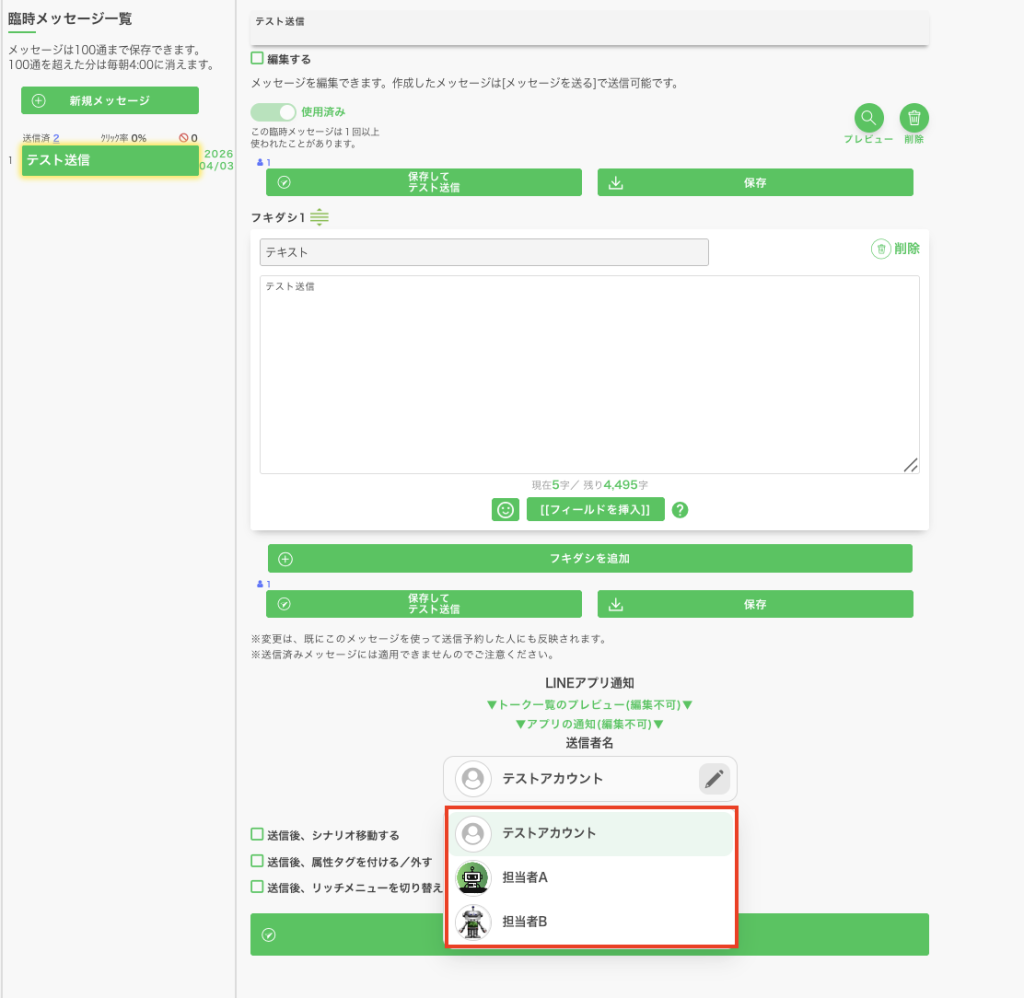Image resolution: width=1024 pixels, height=998 pixels.
Task: Check 送信後、シナリオ移動する option
Action: 257,834
